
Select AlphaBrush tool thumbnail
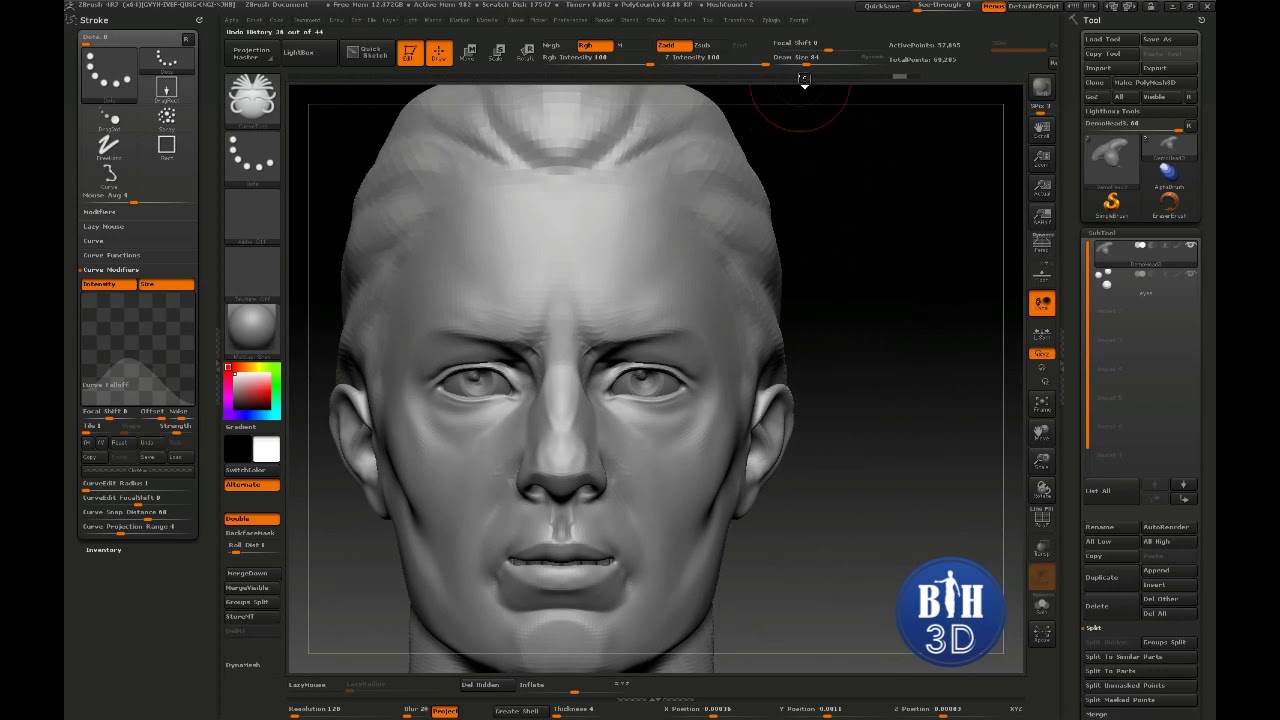tap(1169, 176)
